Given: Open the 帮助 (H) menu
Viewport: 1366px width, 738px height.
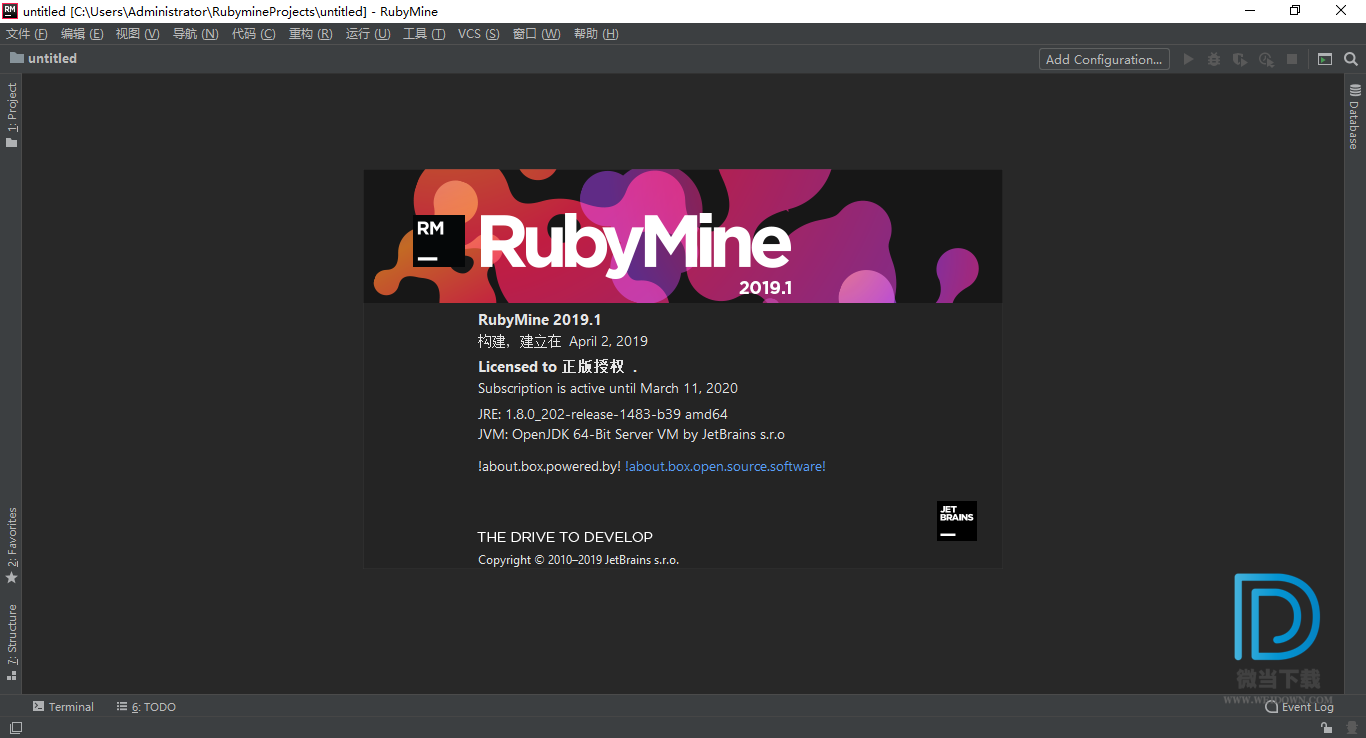Looking at the screenshot, I should [x=596, y=34].
